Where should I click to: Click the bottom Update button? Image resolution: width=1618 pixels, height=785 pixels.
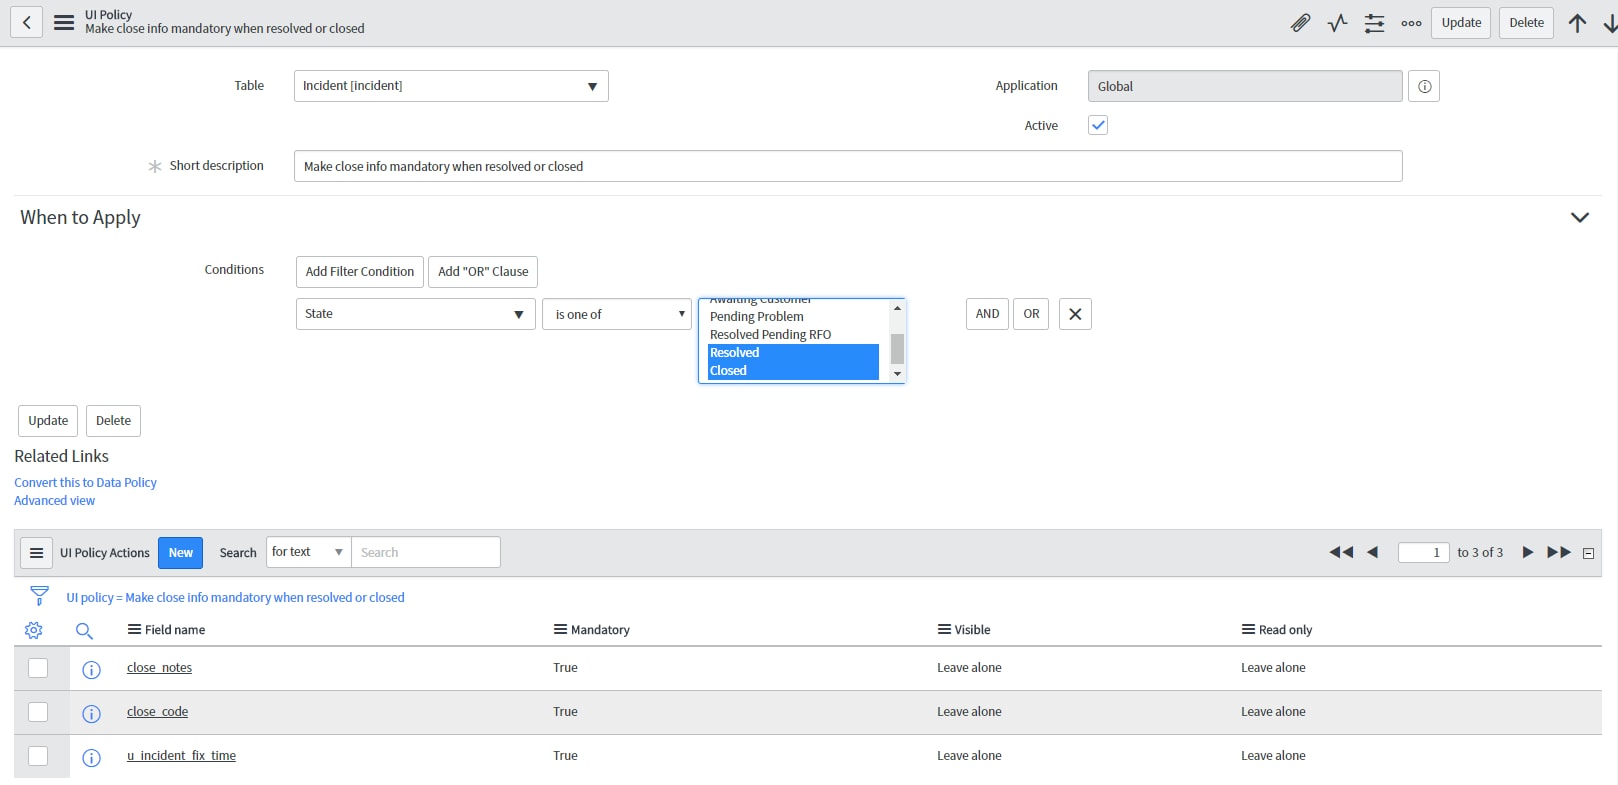pyautogui.click(x=48, y=421)
